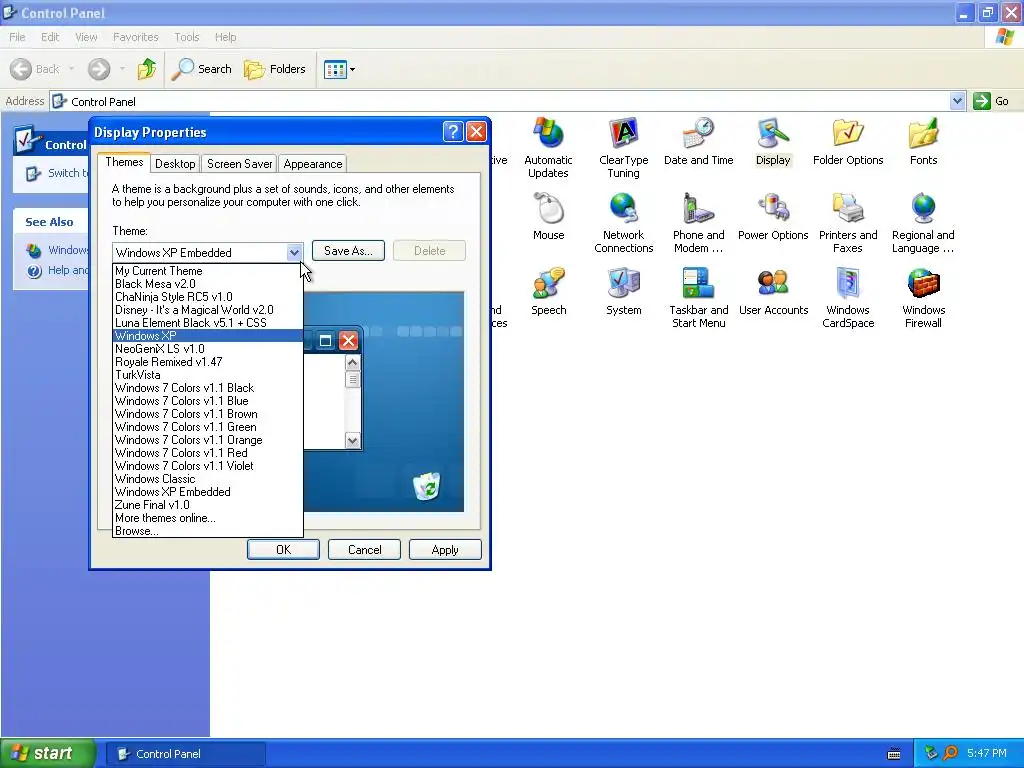This screenshot has width=1024, height=768.
Task: Click OK in Display Properties
Action: [283, 549]
